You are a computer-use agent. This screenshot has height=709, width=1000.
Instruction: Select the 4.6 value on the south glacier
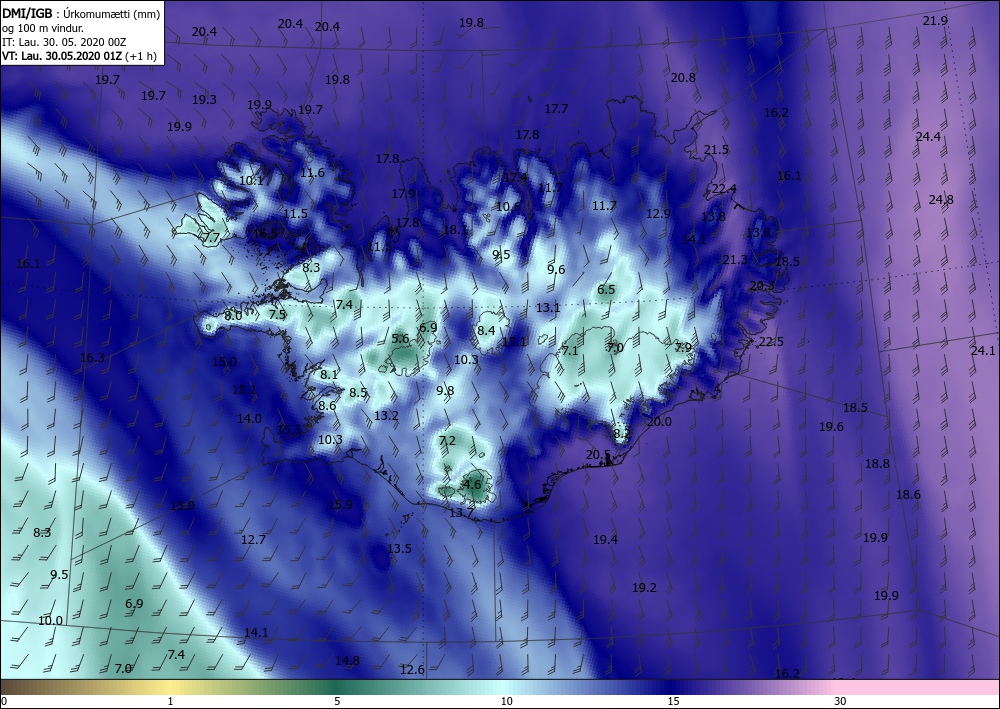click(x=472, y=484)
